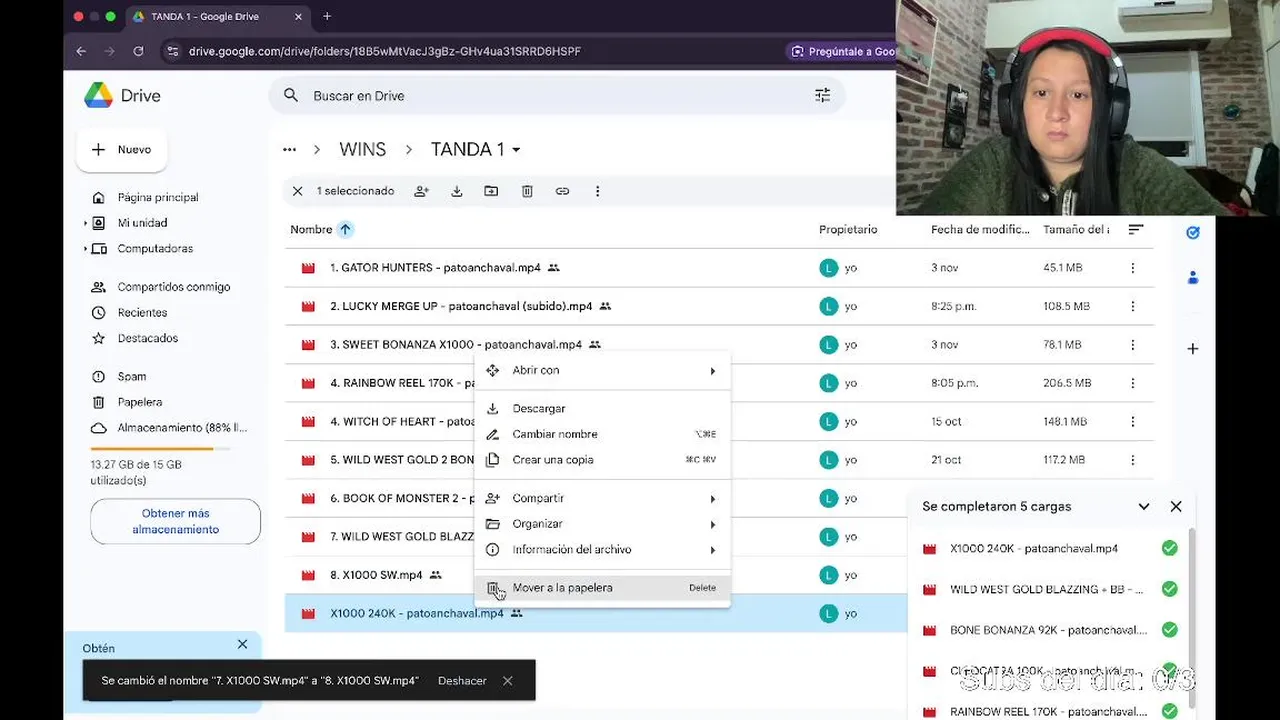
Task: Clear the selection with the X icon
Action: coord(297,191)
